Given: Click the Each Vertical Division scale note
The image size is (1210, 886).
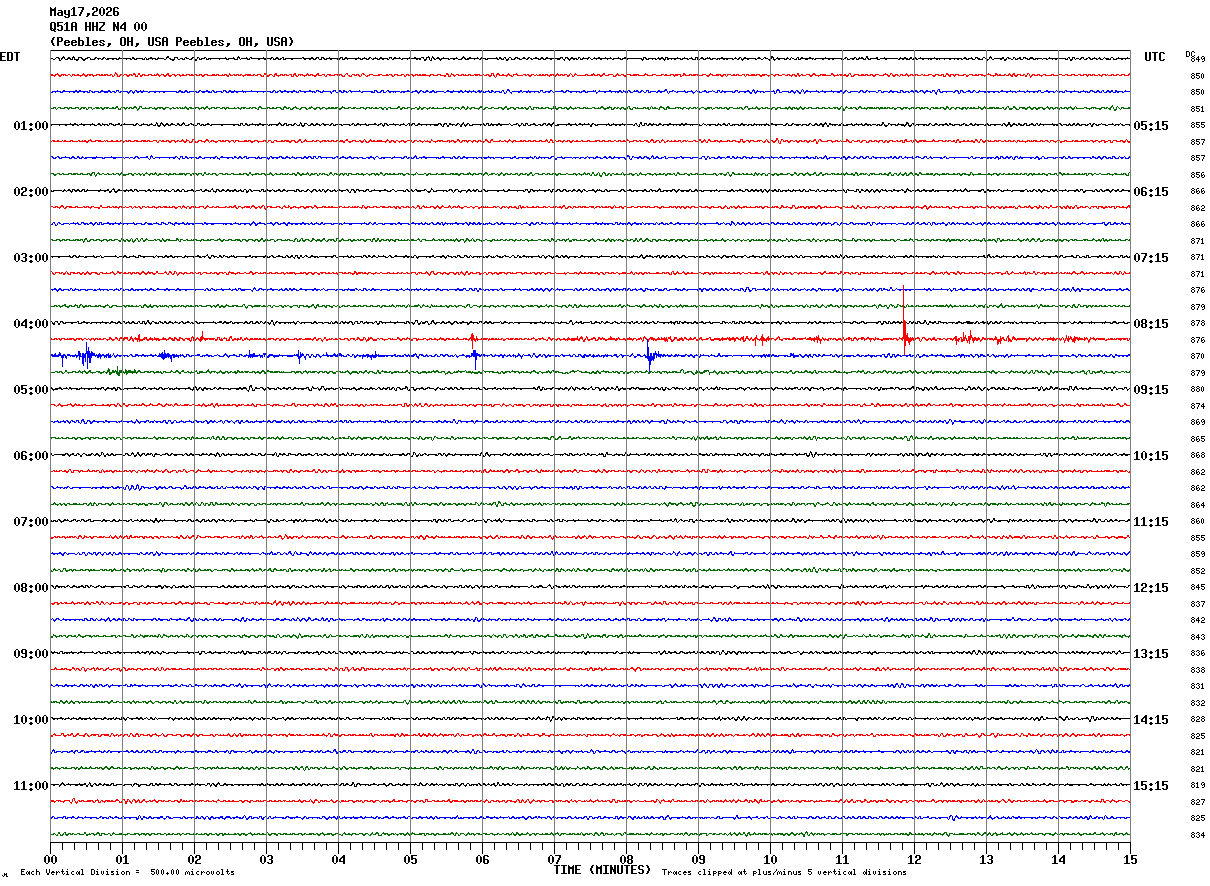Looking at the screenshot, I should point(128,873).
